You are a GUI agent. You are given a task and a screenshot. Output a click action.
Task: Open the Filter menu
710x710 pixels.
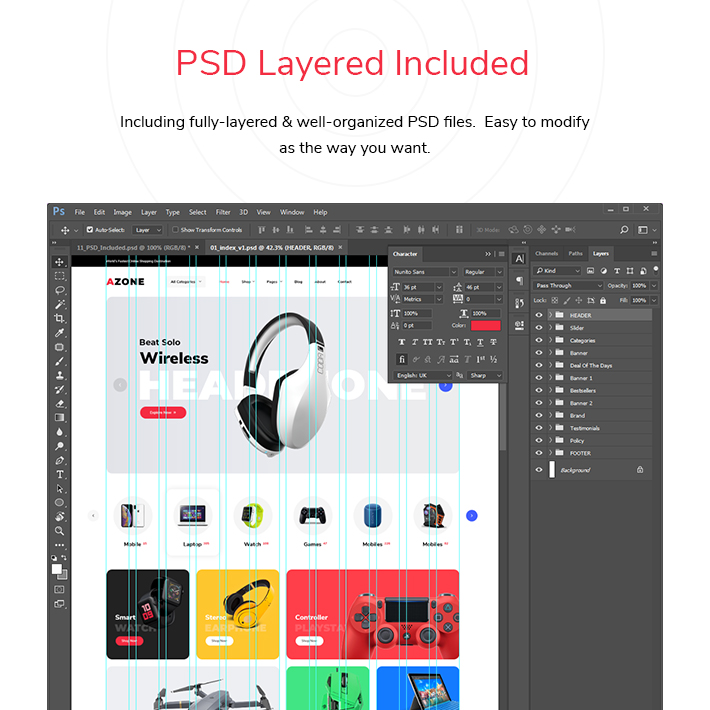pyautogui.click(x=223, y=212)
